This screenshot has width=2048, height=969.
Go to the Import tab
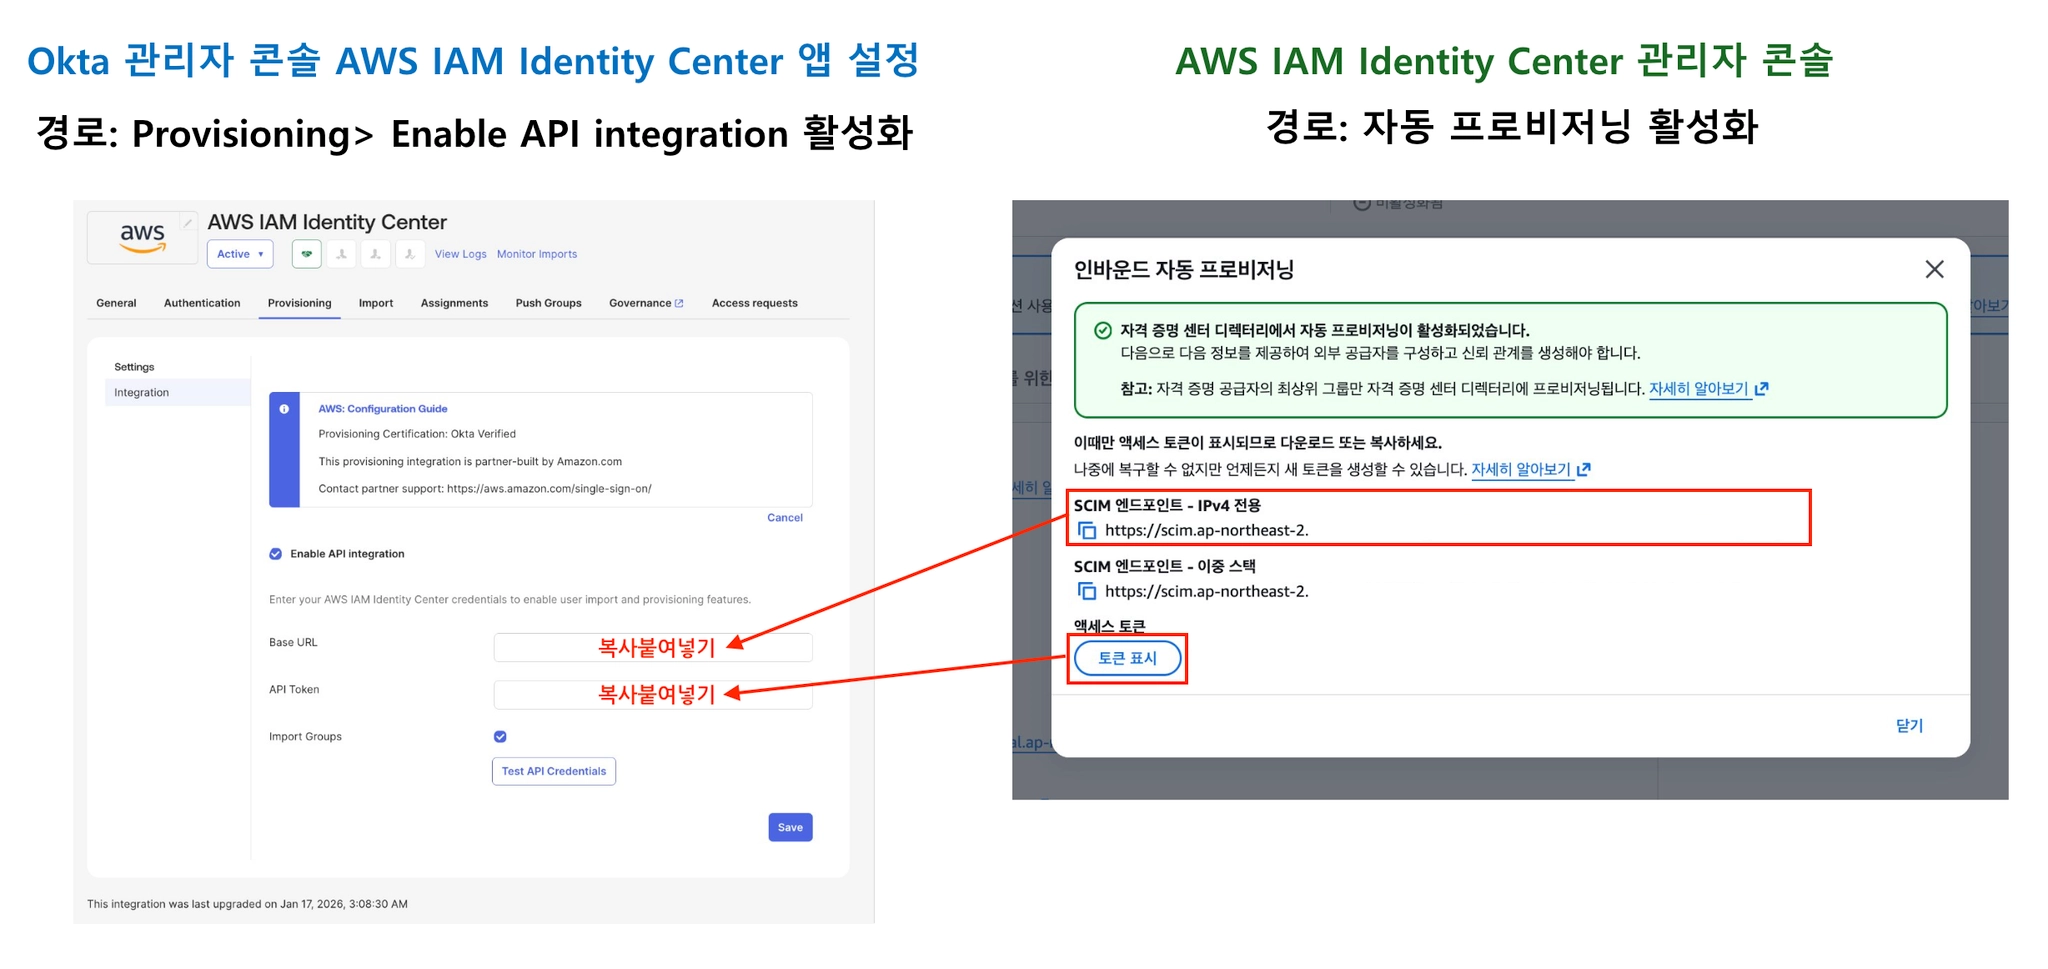[x=376, y=303]
